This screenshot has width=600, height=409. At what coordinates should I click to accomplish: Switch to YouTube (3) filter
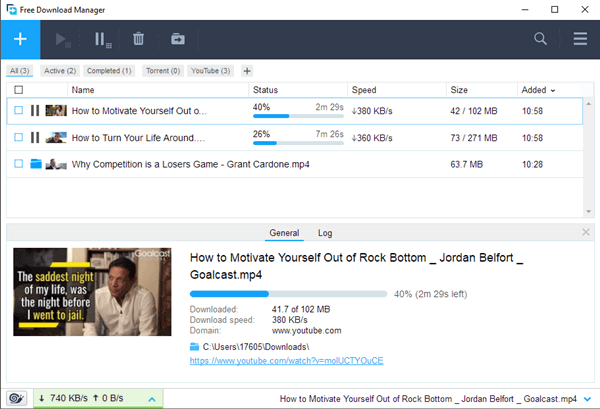click(210, 71)
